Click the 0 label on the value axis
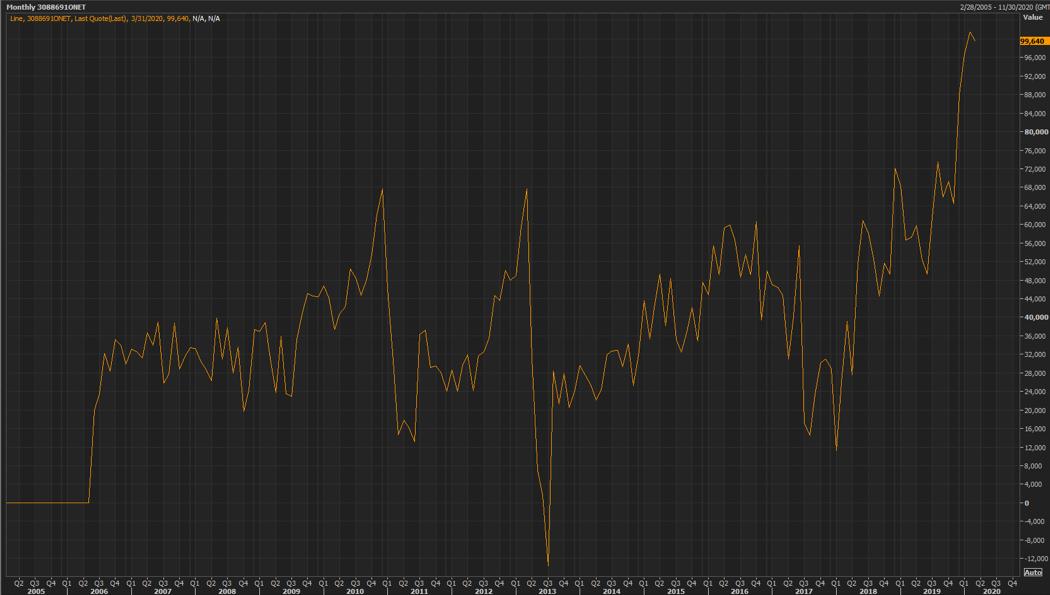This screenshot has width=1050, height=595. pos(1026,502)
